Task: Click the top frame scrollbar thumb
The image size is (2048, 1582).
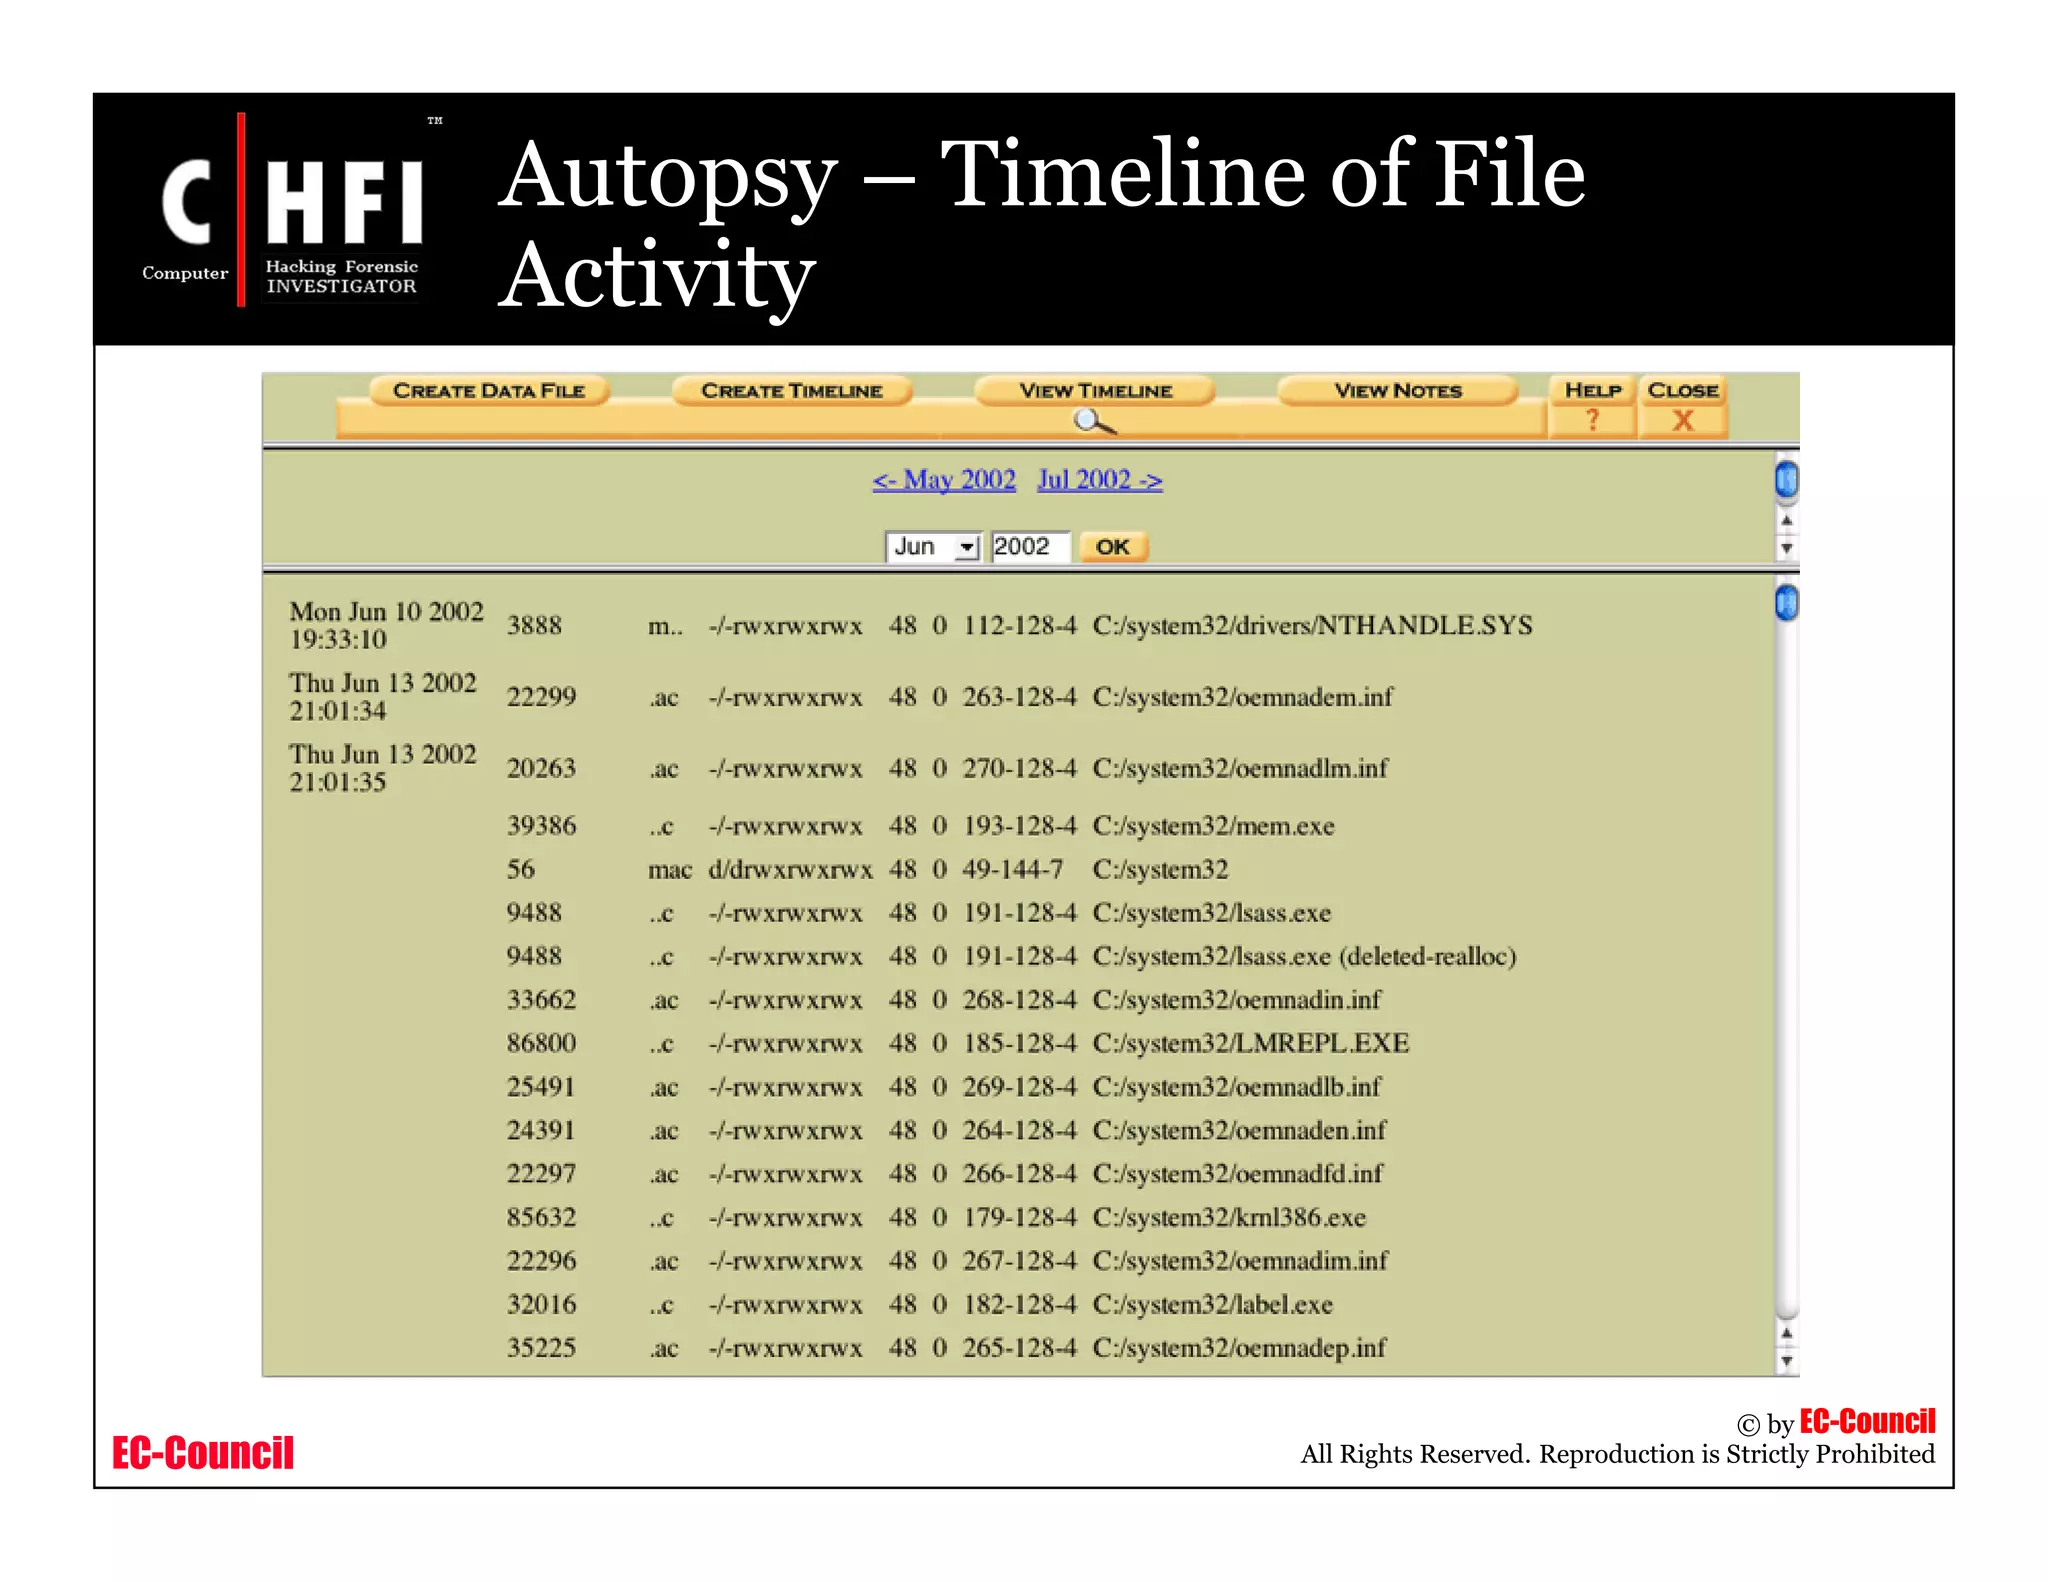Action: pyautogui.click(x=1786, y=480)
